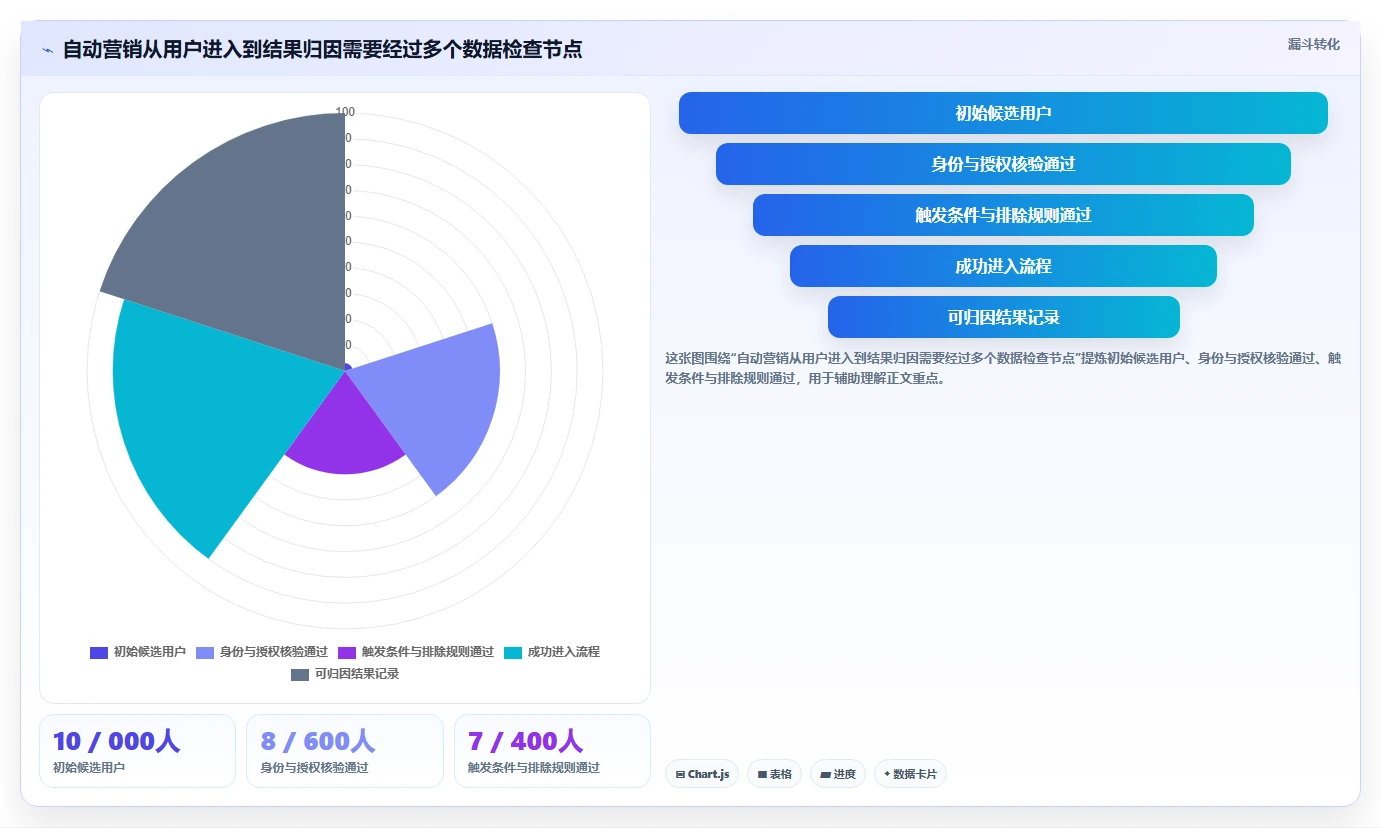The width and height of the screenshot is (1381, 828).
Task: Click the sparkle icon in 数据卡片 chip
Action: click(887, 774)
